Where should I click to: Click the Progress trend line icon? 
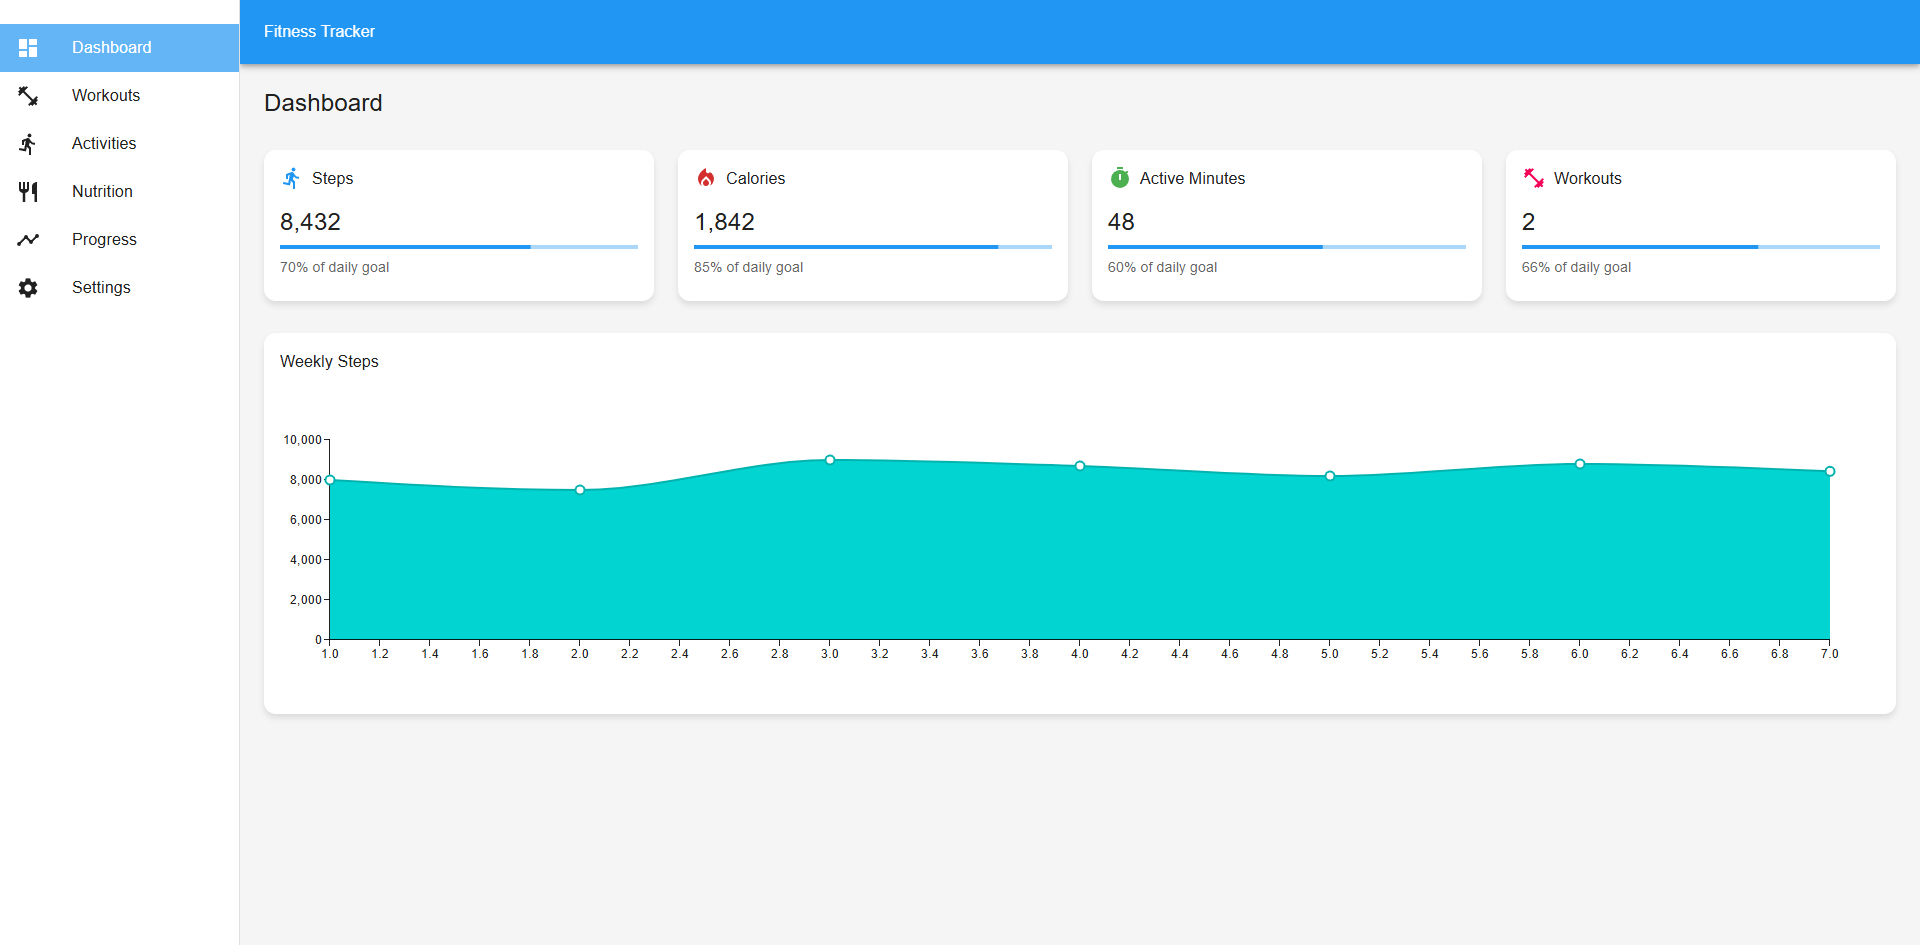(x=28, y=240)
